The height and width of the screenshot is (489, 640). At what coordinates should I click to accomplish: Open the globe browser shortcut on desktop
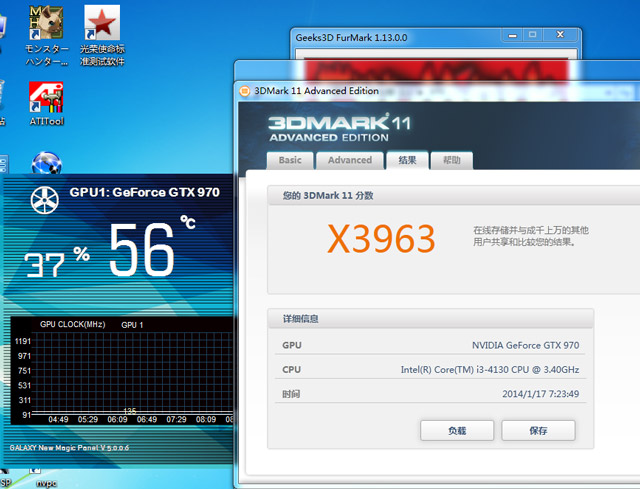[x=47, y=162]
